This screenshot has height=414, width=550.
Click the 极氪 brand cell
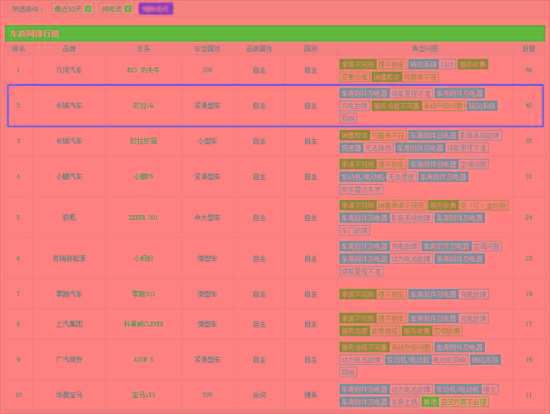click(69, 218)
